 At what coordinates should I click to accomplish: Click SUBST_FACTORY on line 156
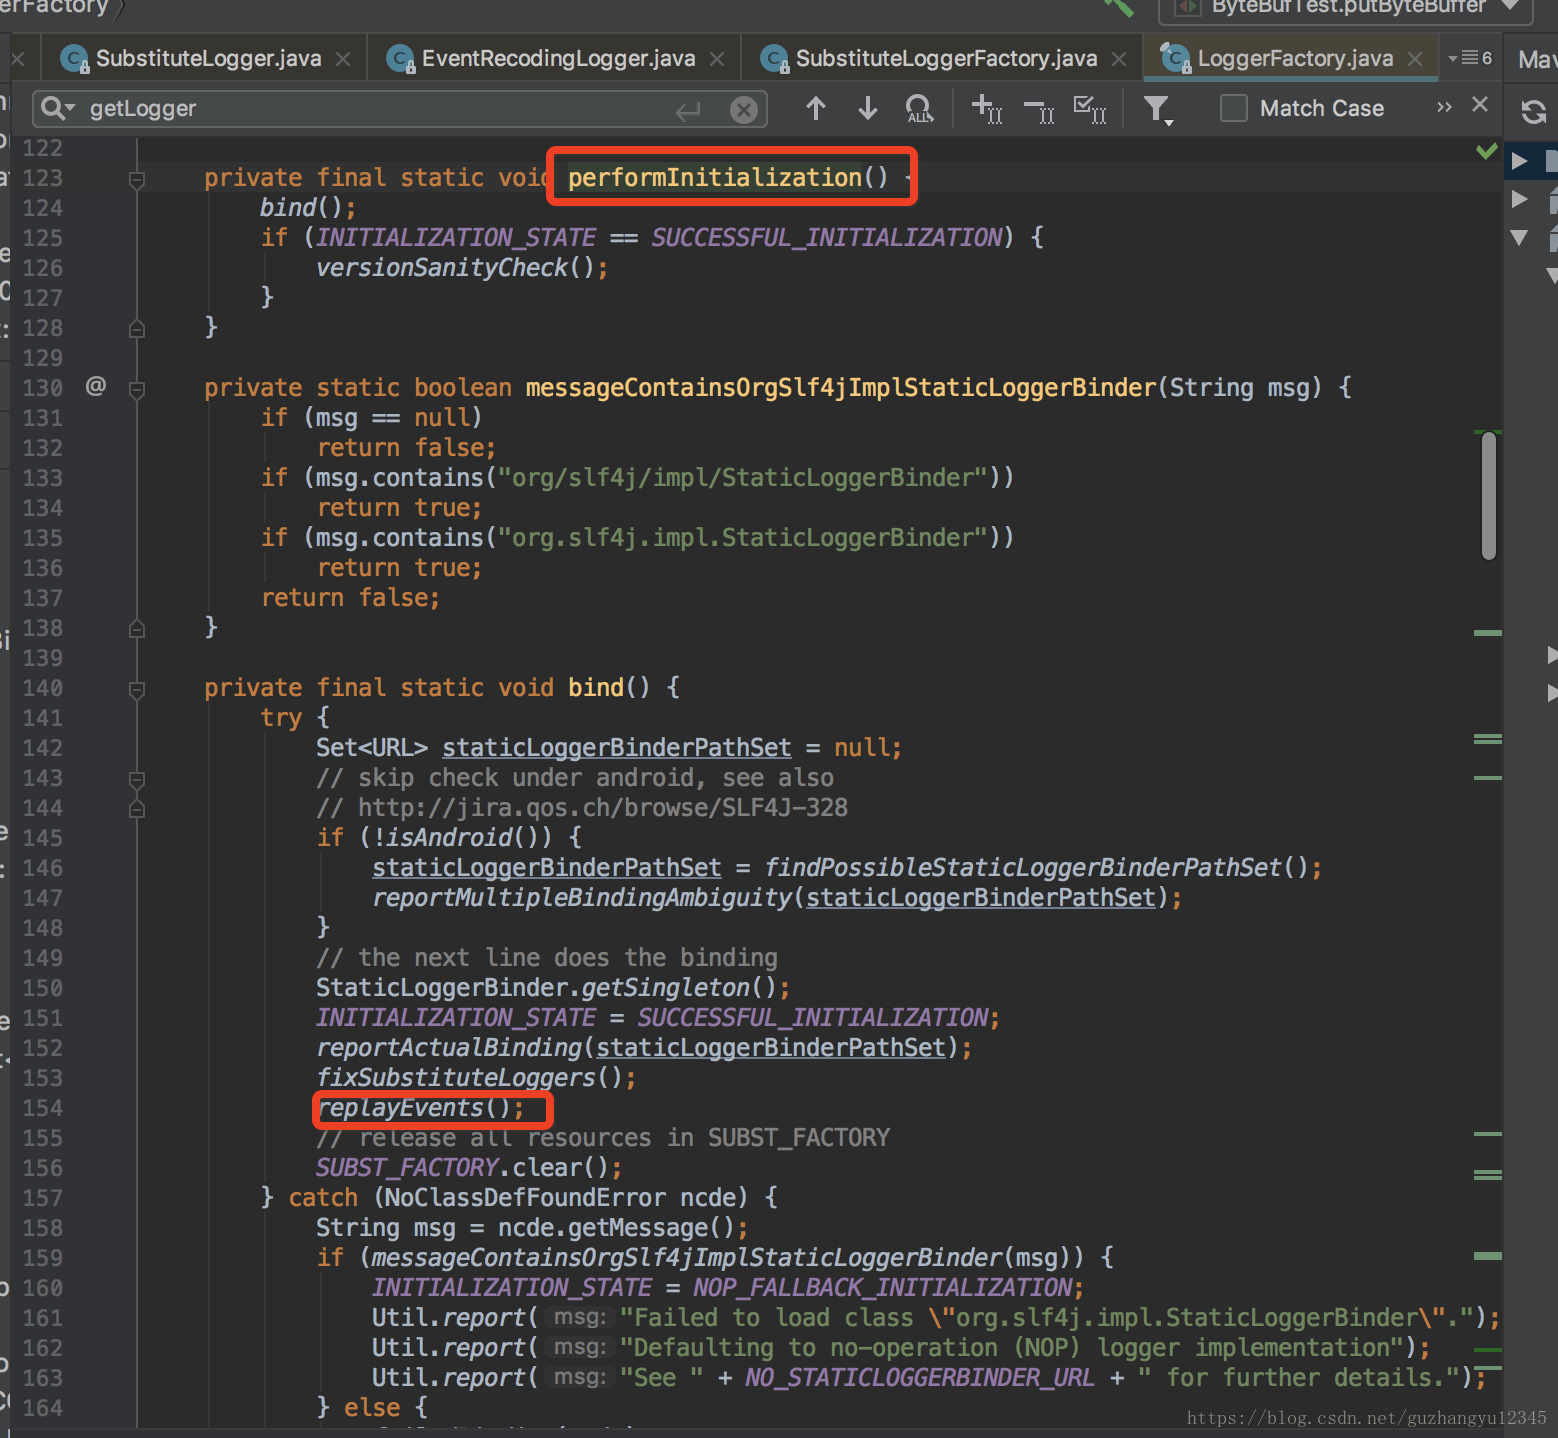coord(407,1167)
